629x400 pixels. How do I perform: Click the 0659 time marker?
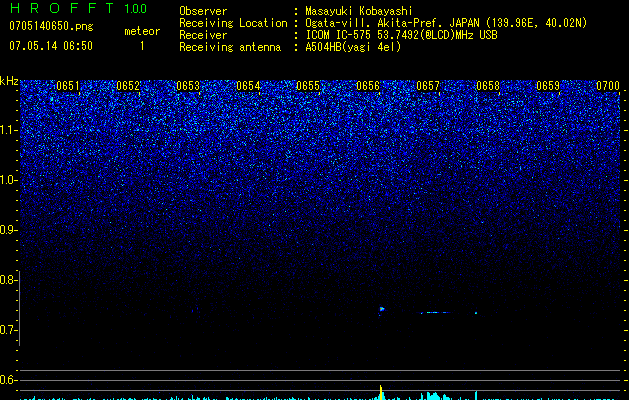[548, 86]
